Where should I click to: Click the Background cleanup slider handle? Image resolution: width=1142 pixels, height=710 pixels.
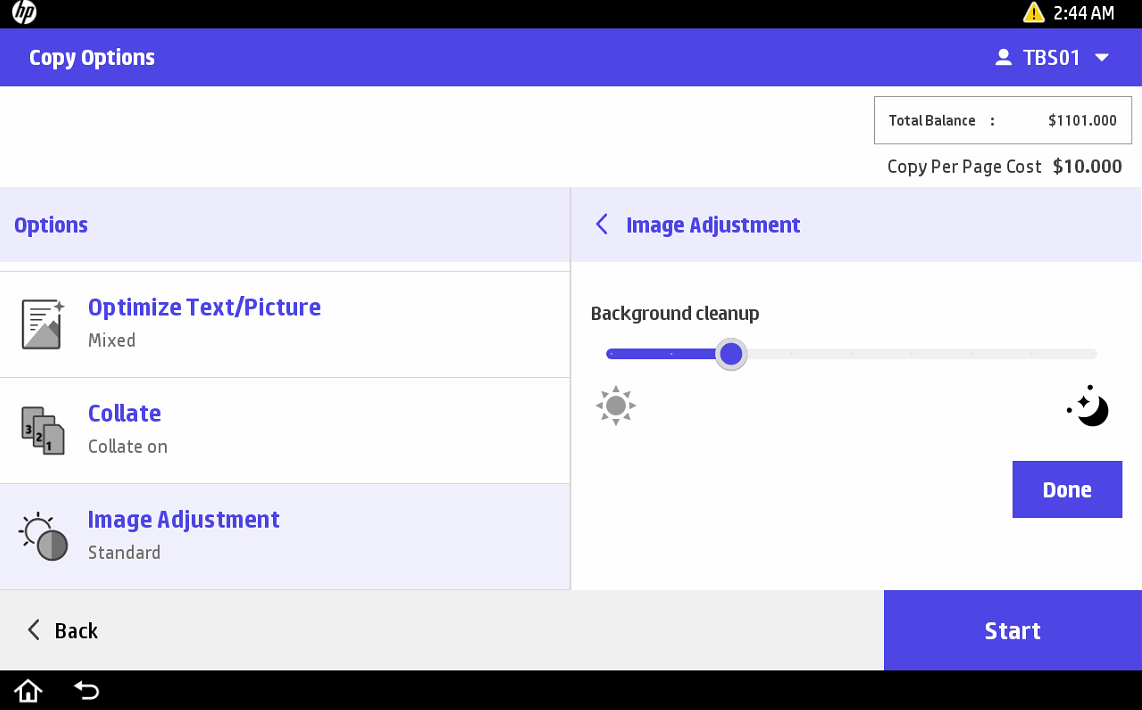[x=731, y=354]
